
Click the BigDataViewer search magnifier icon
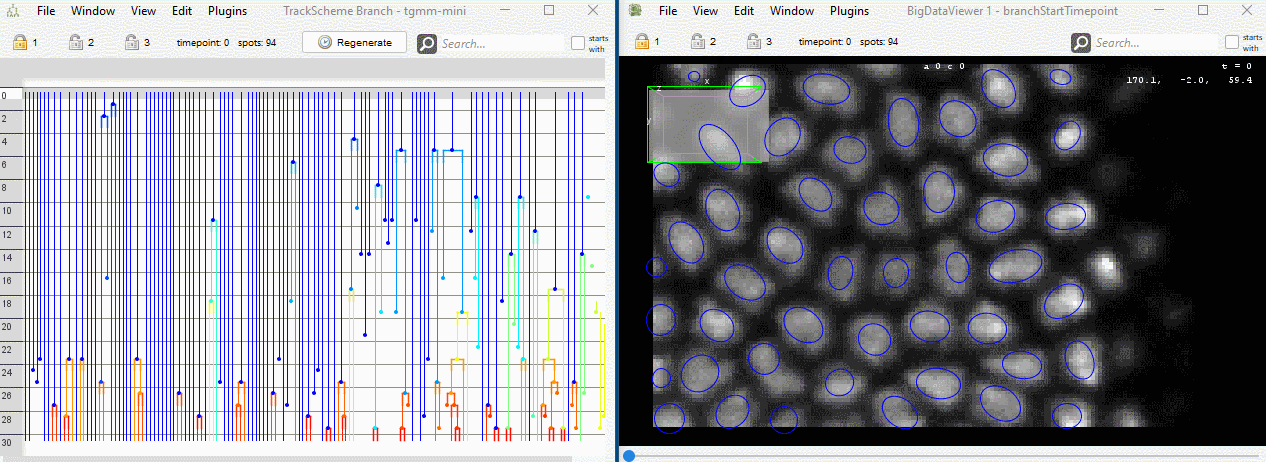1081,43
